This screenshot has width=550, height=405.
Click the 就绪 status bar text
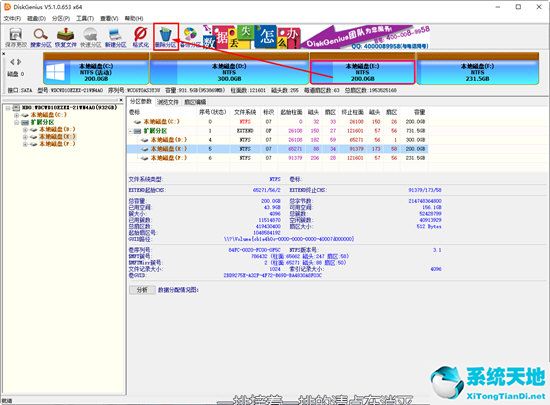coord(7,400)
